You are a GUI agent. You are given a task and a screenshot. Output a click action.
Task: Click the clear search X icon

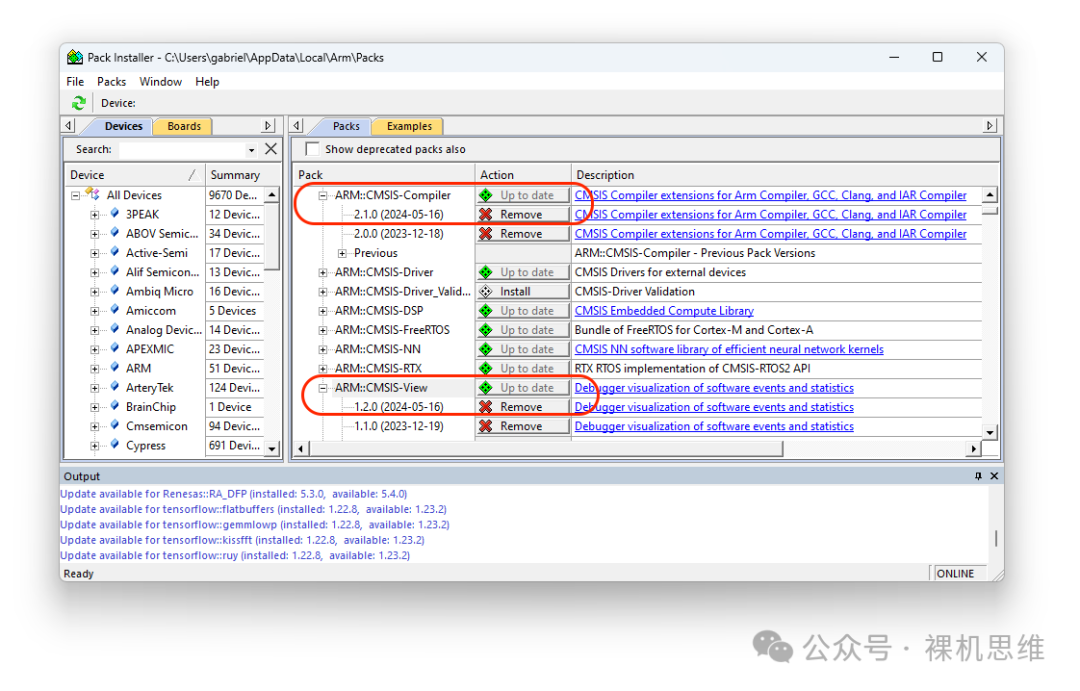[x=270, y=150]
